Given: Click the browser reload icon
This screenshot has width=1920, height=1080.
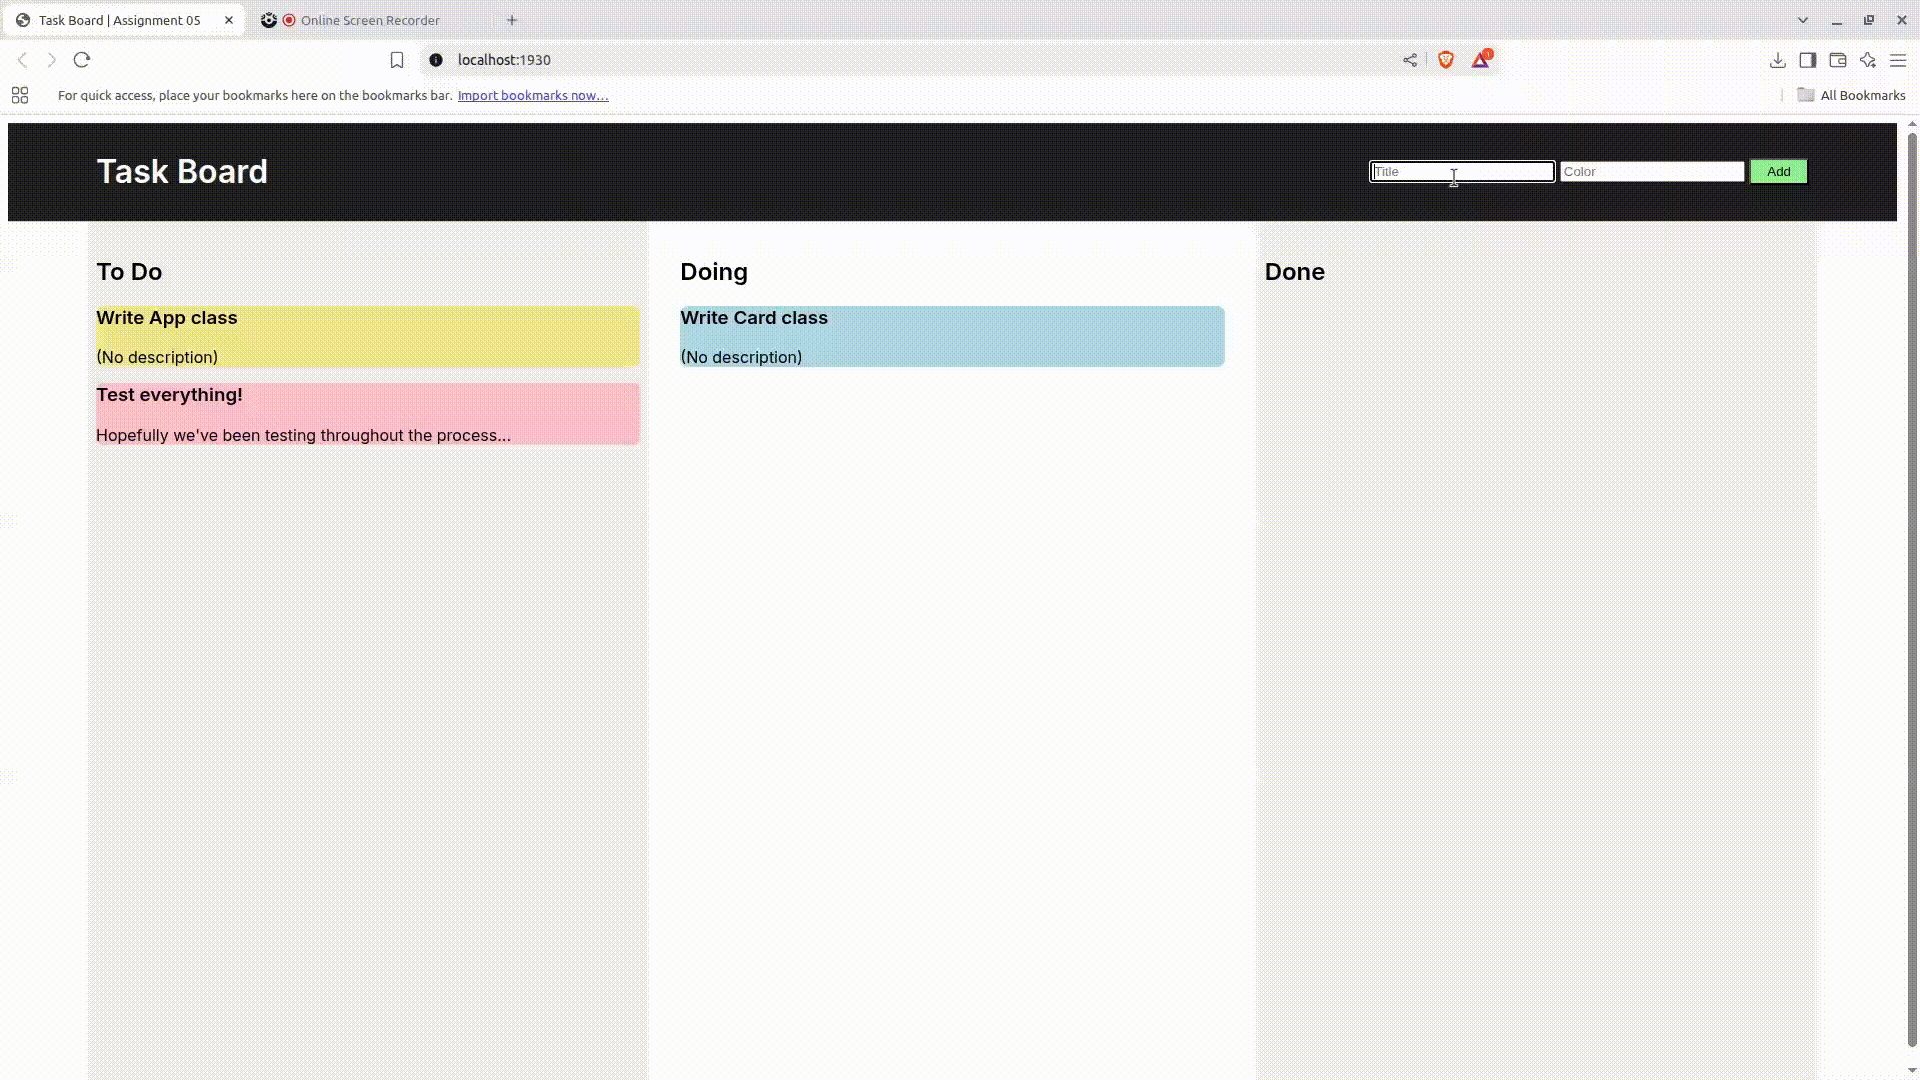Looking at the screenshot, I should click(82, 60).
